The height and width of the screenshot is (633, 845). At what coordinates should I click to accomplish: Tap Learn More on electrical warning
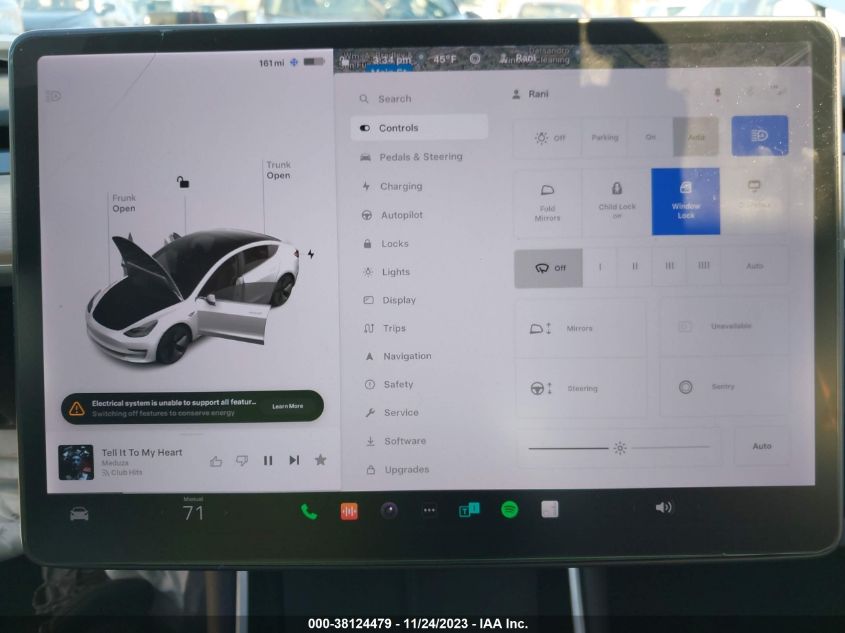tap(288, 406)
